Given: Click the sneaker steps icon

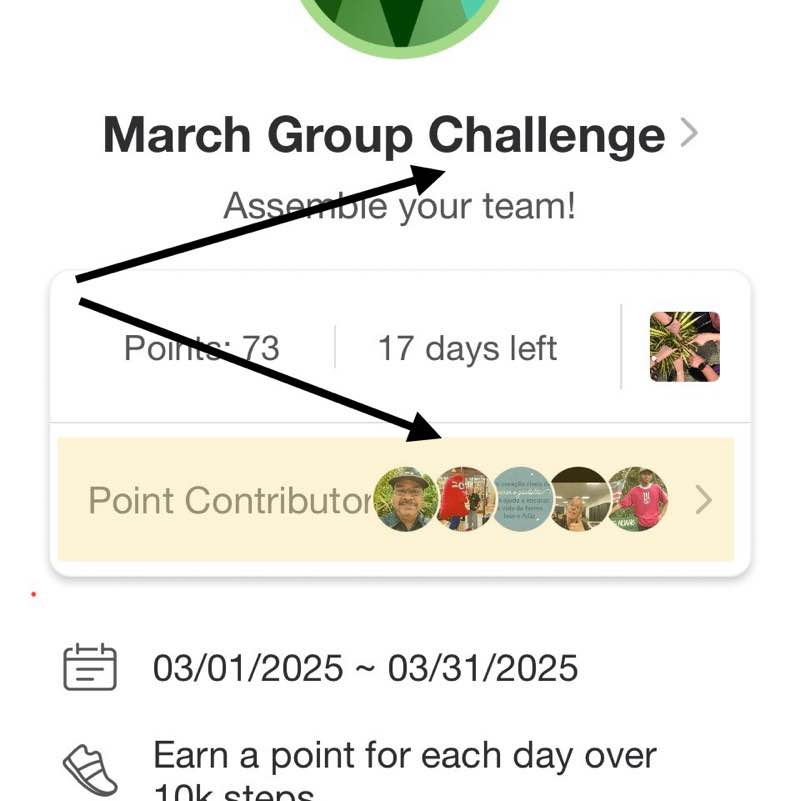Looking at the screenshot, I should tap(91, 770).
